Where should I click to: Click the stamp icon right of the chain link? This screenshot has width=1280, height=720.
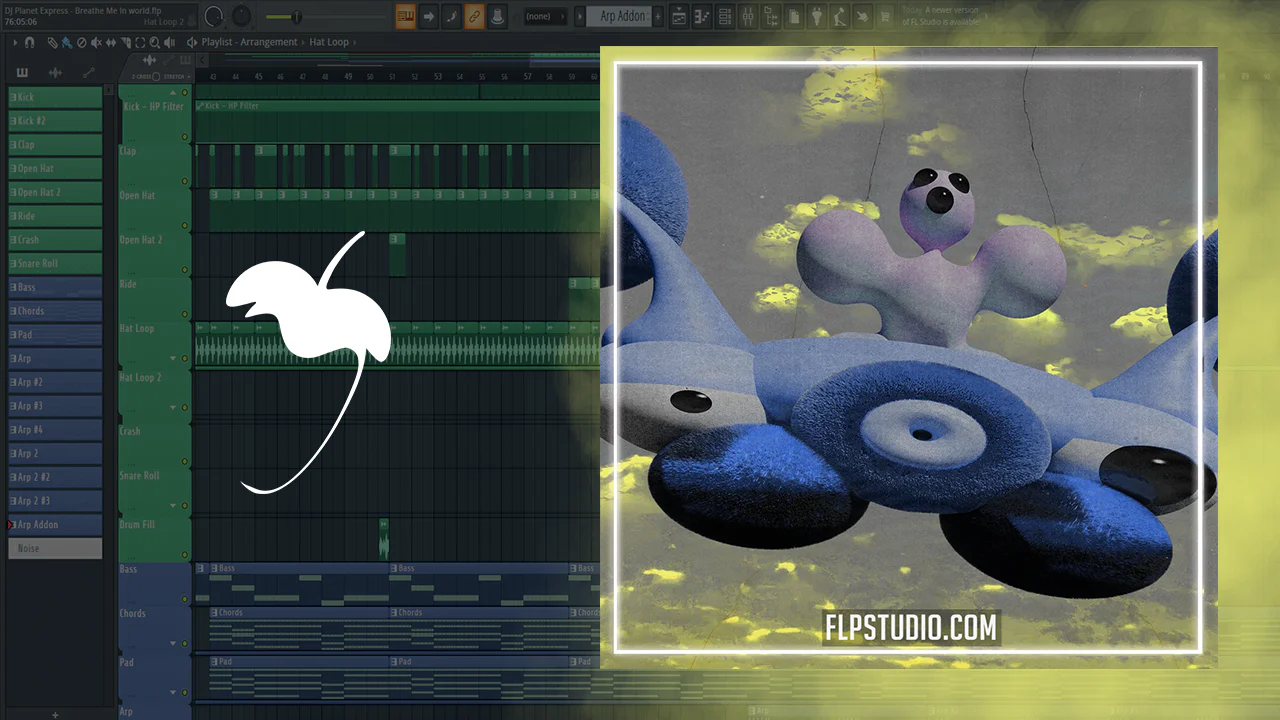497,16
